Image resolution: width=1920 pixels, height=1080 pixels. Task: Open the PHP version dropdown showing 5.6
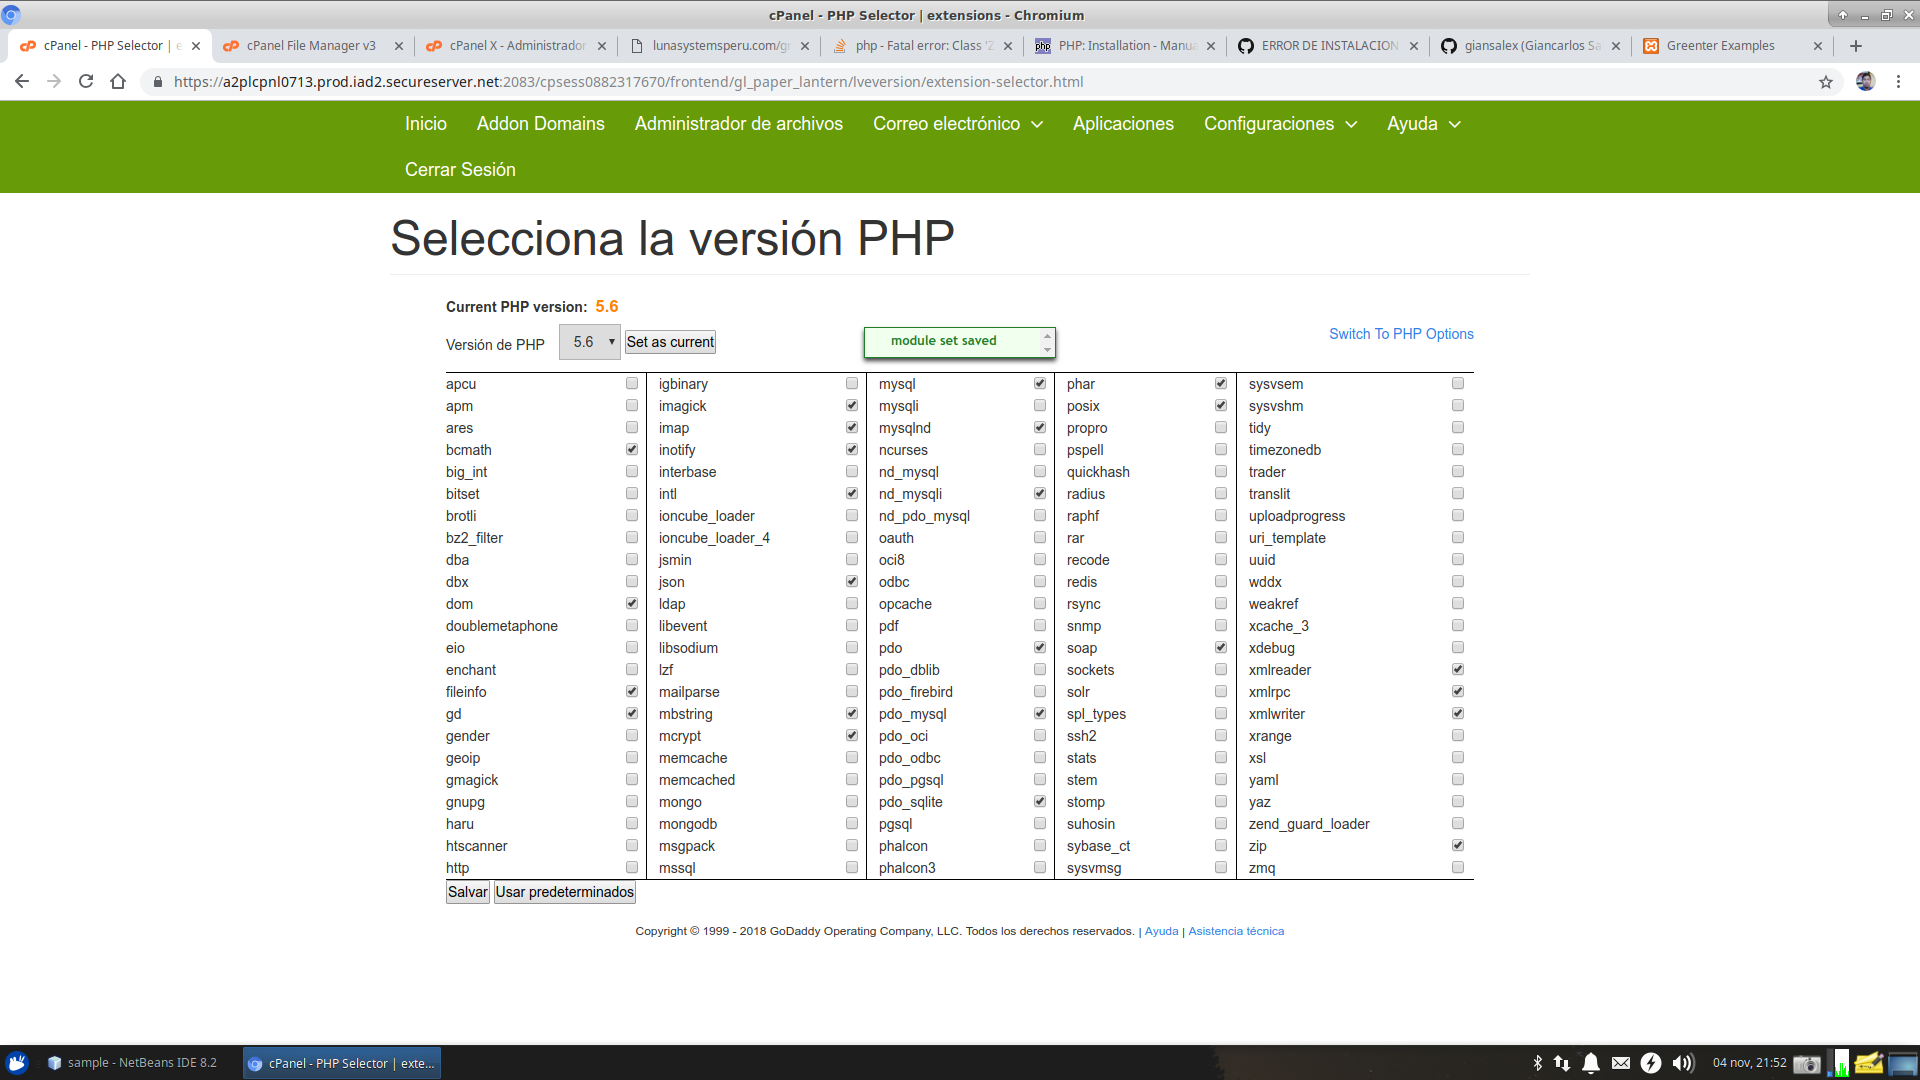590,341
